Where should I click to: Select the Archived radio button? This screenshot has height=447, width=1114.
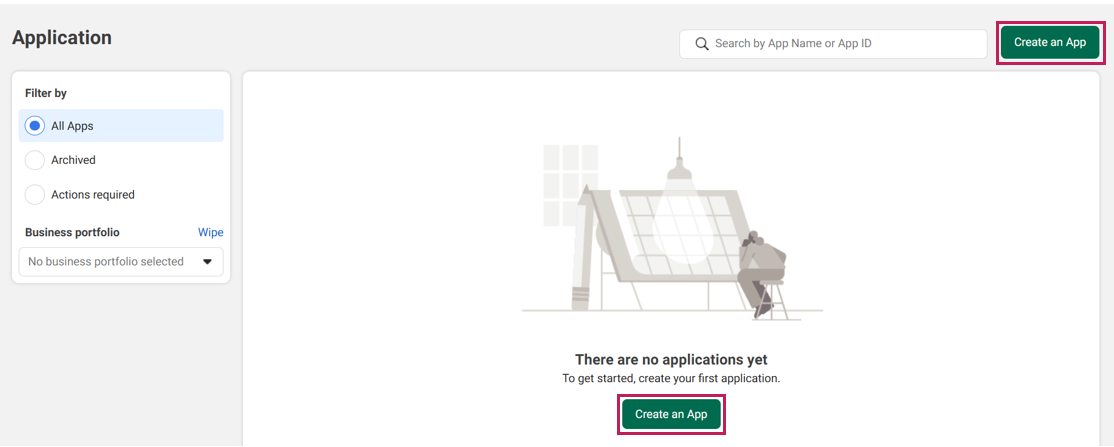[x=35, y=160]
